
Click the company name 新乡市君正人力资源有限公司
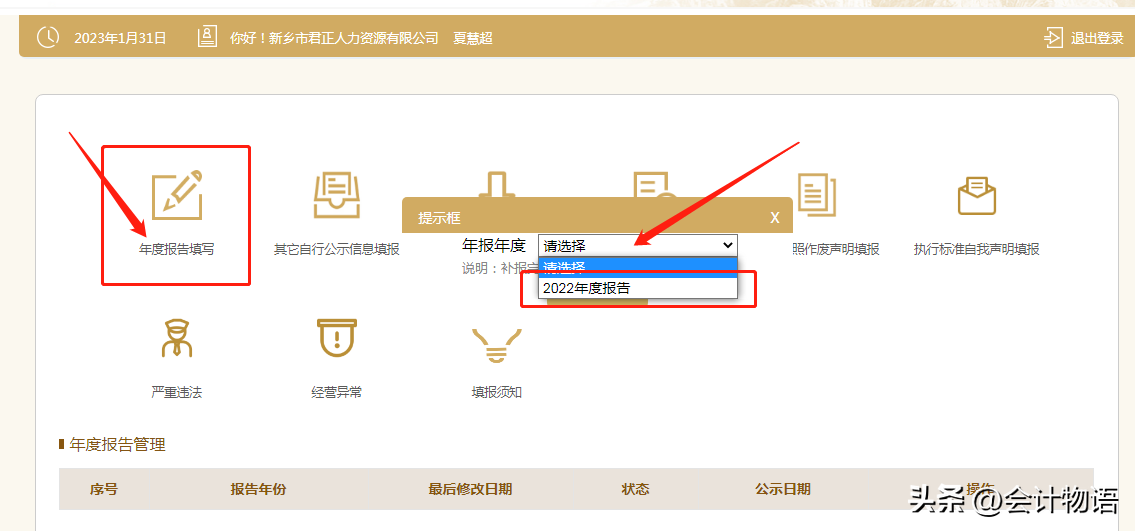354,38
